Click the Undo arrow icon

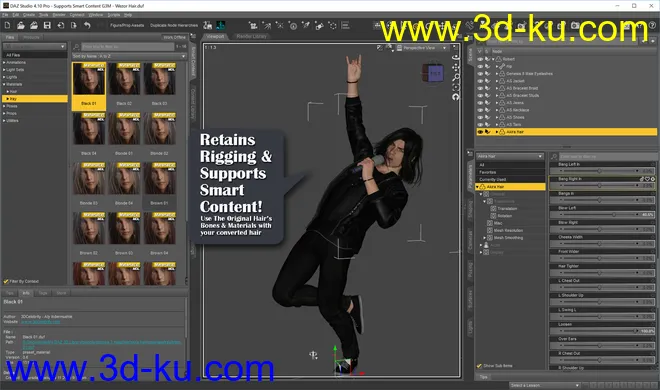[x=87, y=26]
